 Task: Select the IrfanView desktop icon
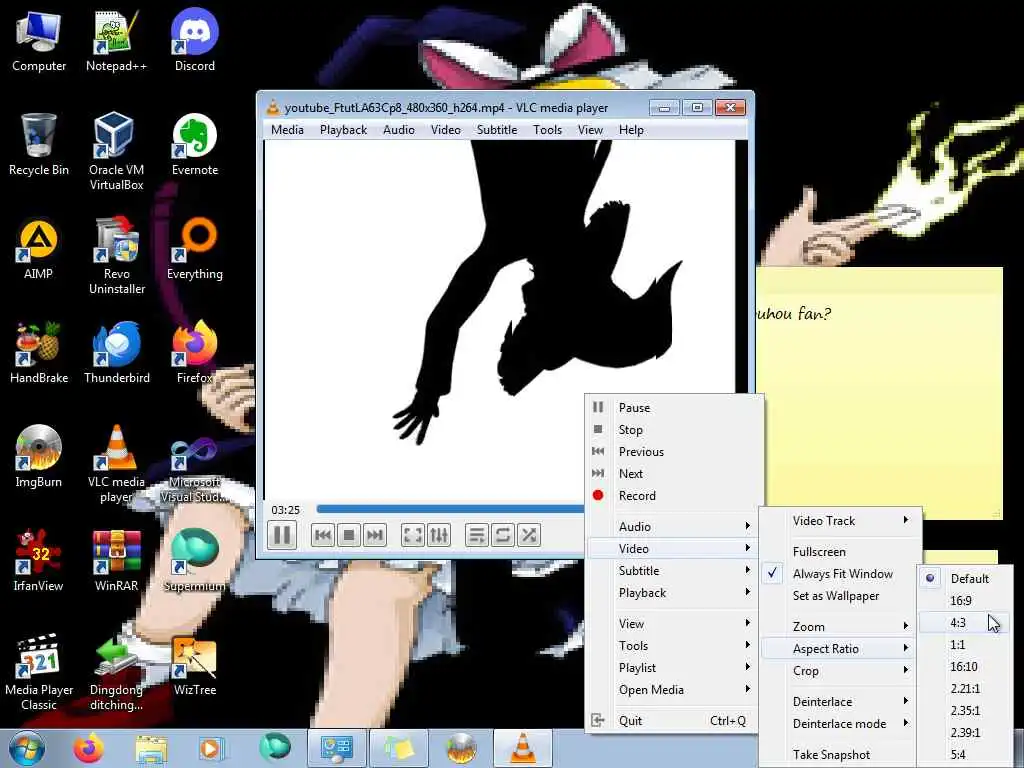(x=39, y=560)
